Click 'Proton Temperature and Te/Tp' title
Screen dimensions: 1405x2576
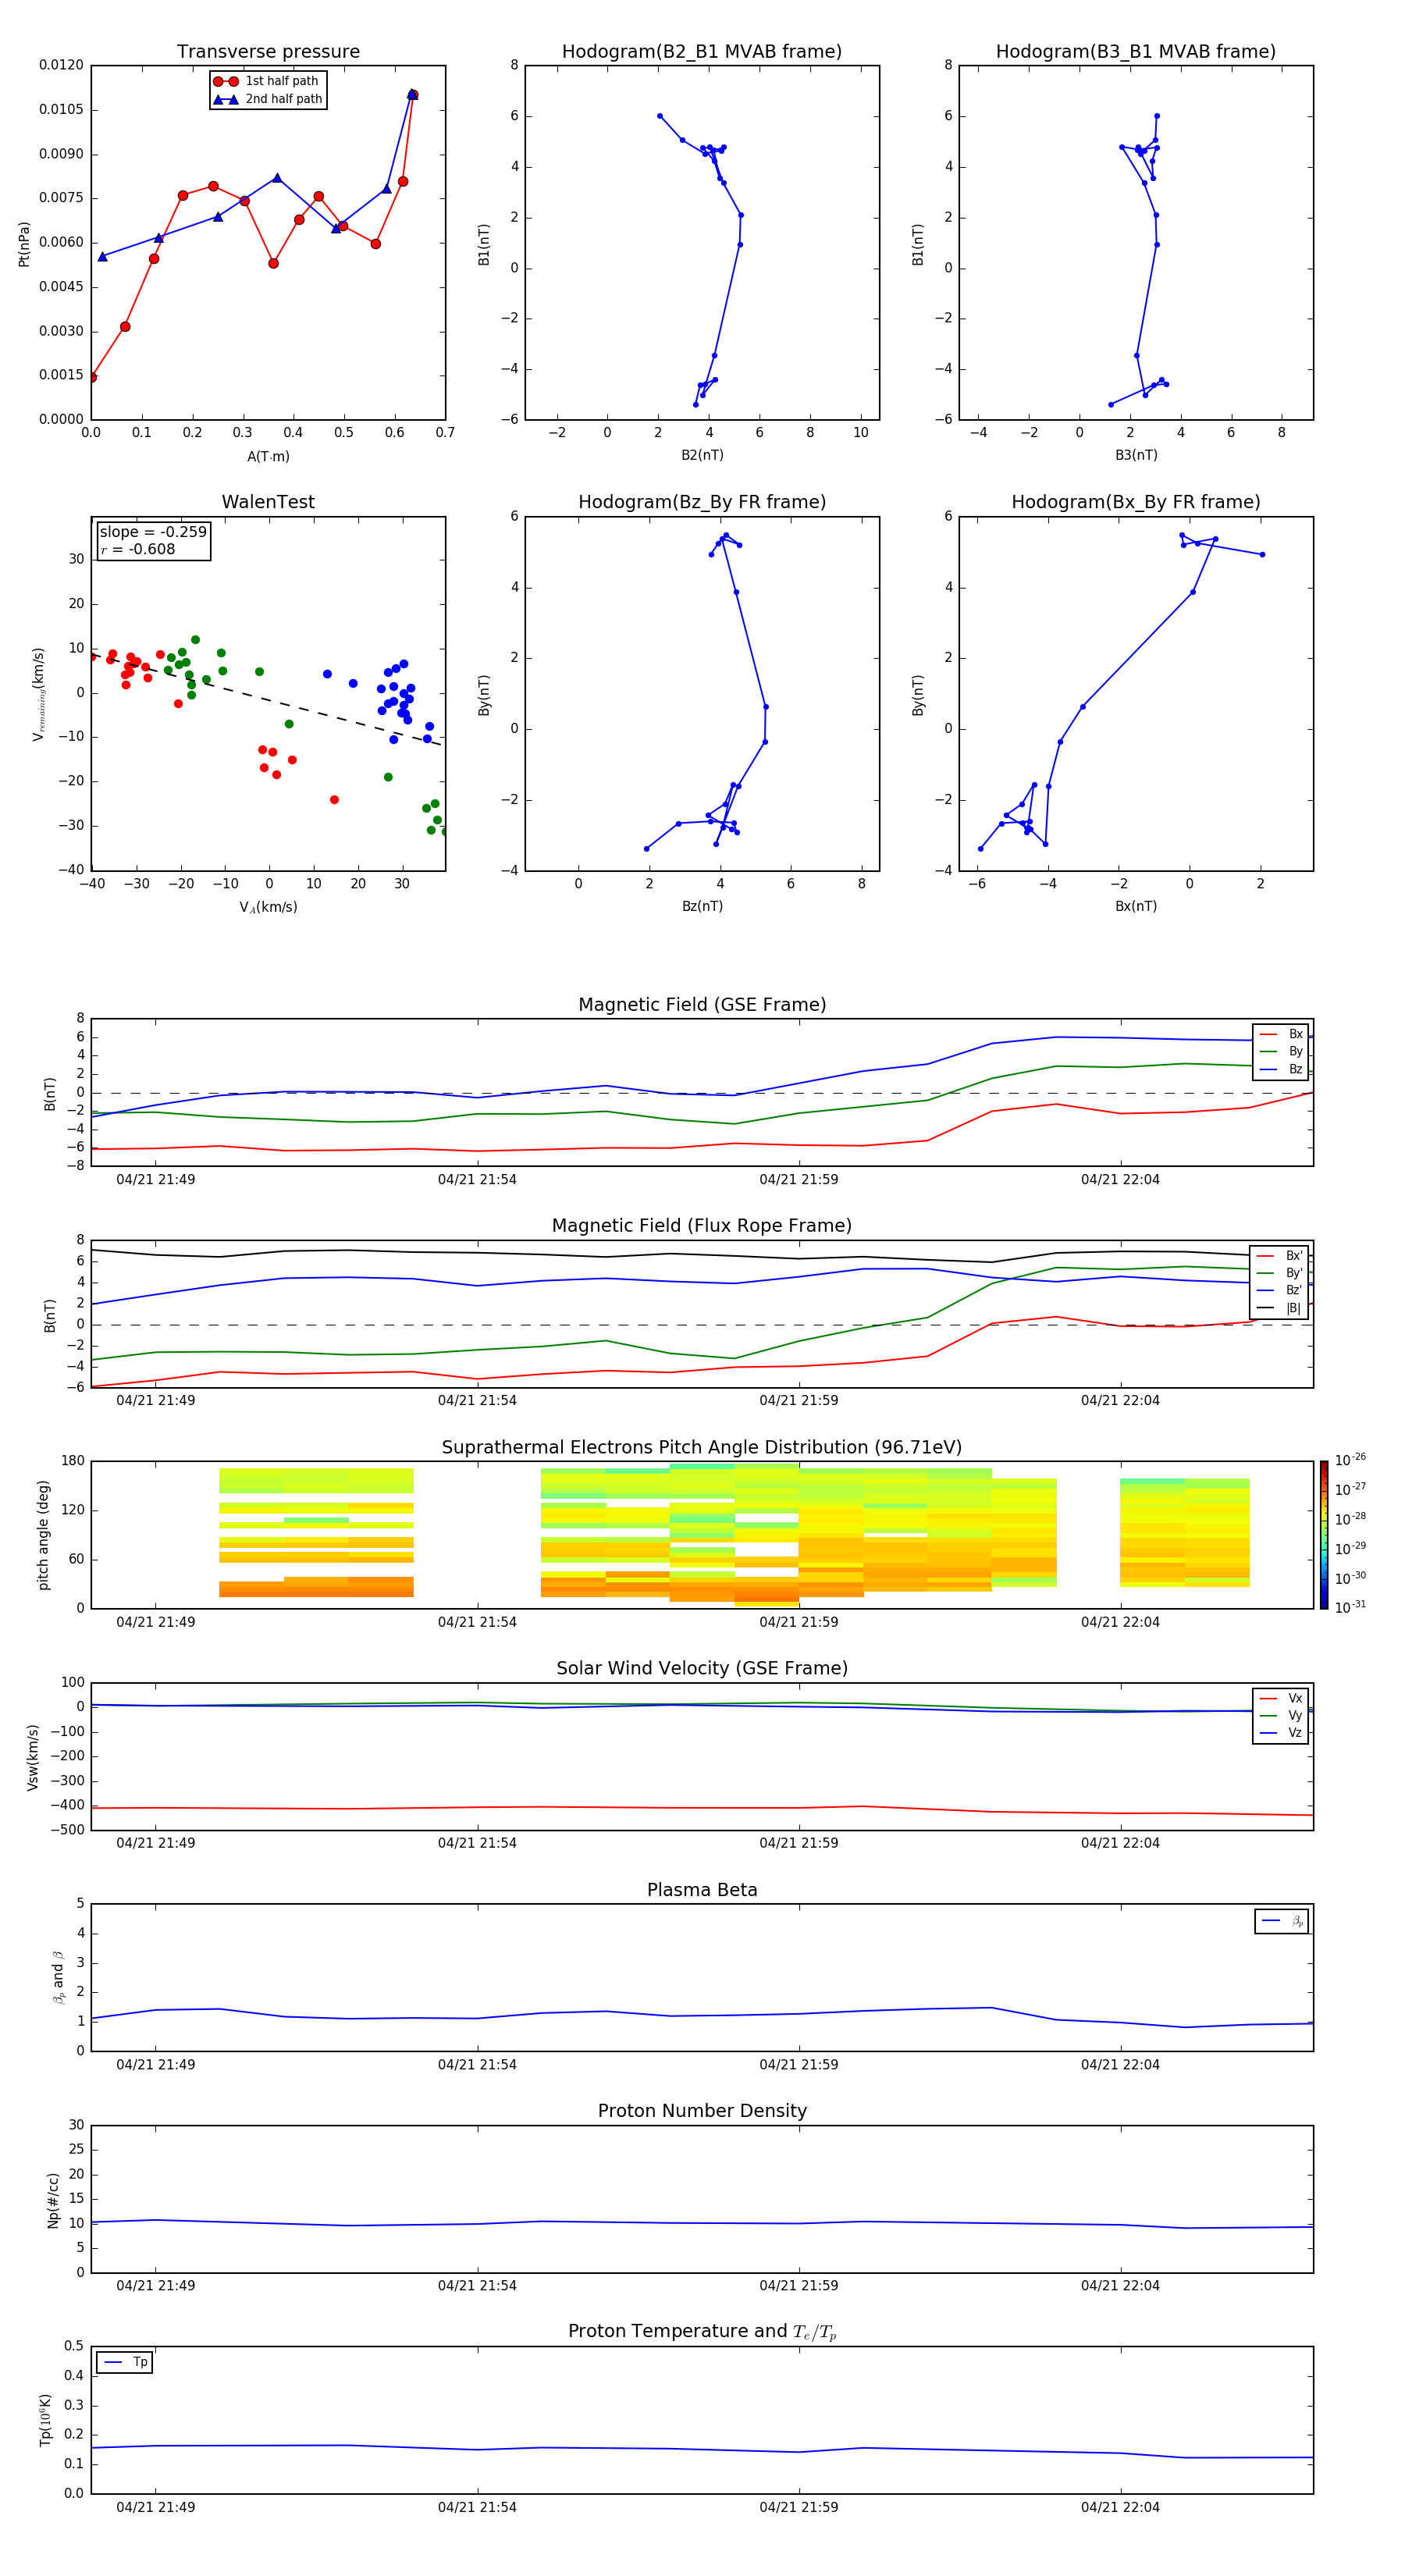click(x=702, y=2331)
